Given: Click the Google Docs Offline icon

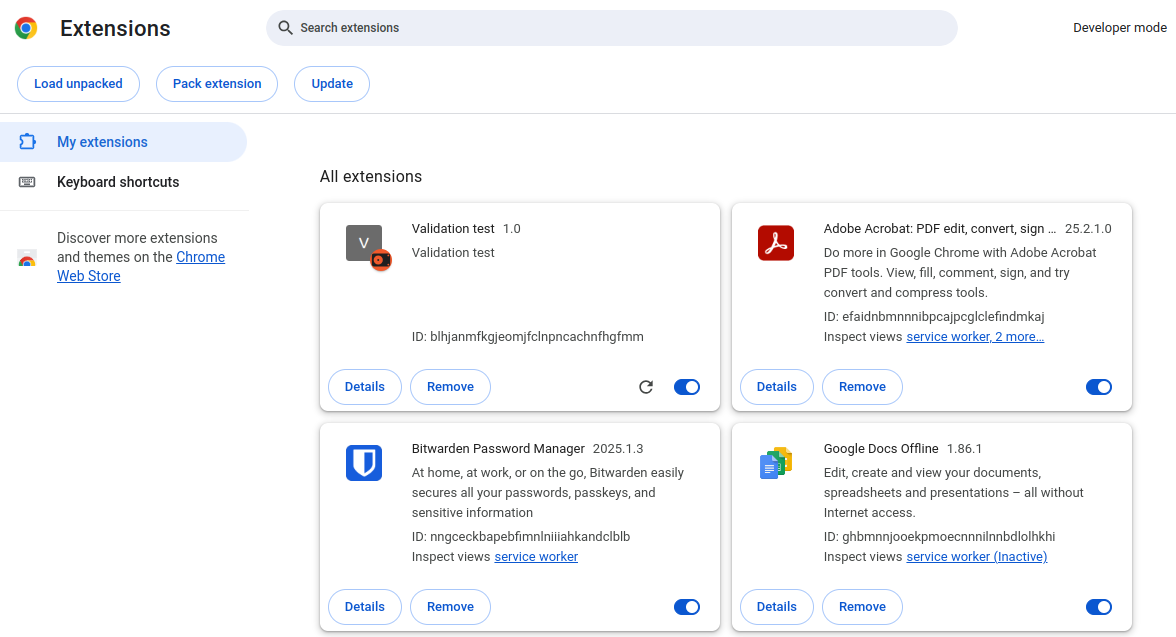Looking at the screenshot, I should click(x=775, y=463).
